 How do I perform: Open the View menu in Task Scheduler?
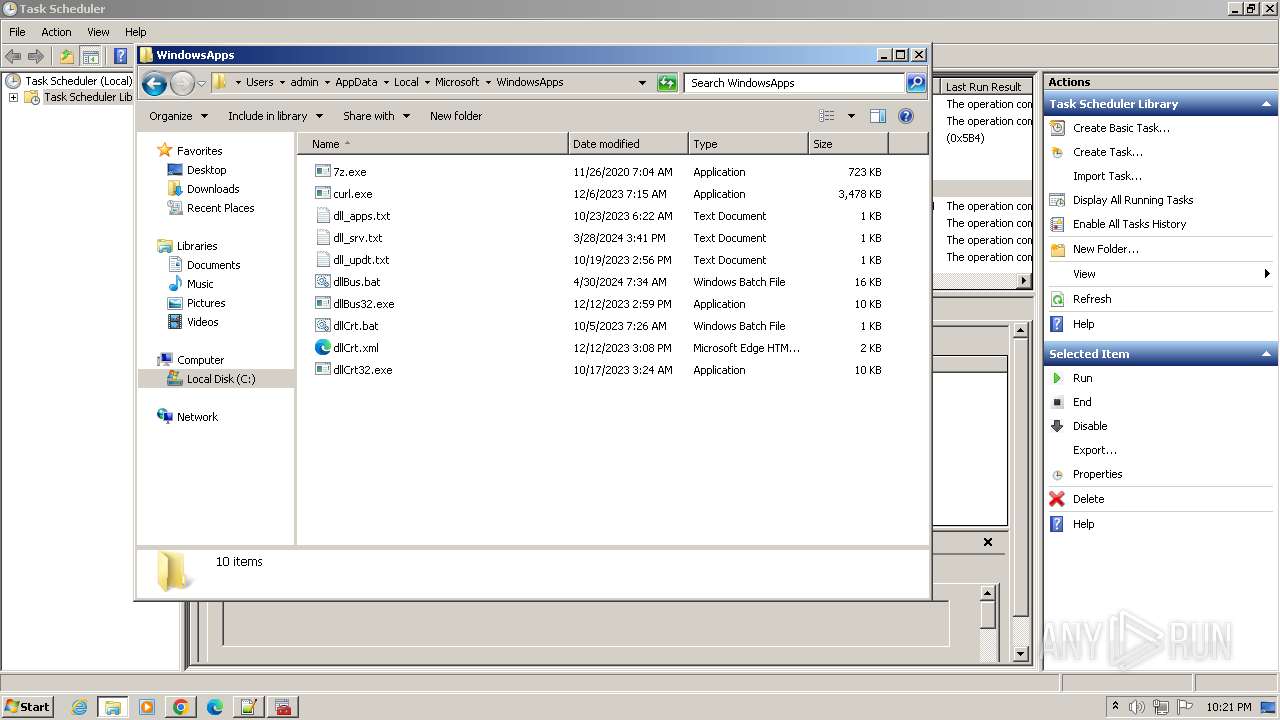(98, 32)
